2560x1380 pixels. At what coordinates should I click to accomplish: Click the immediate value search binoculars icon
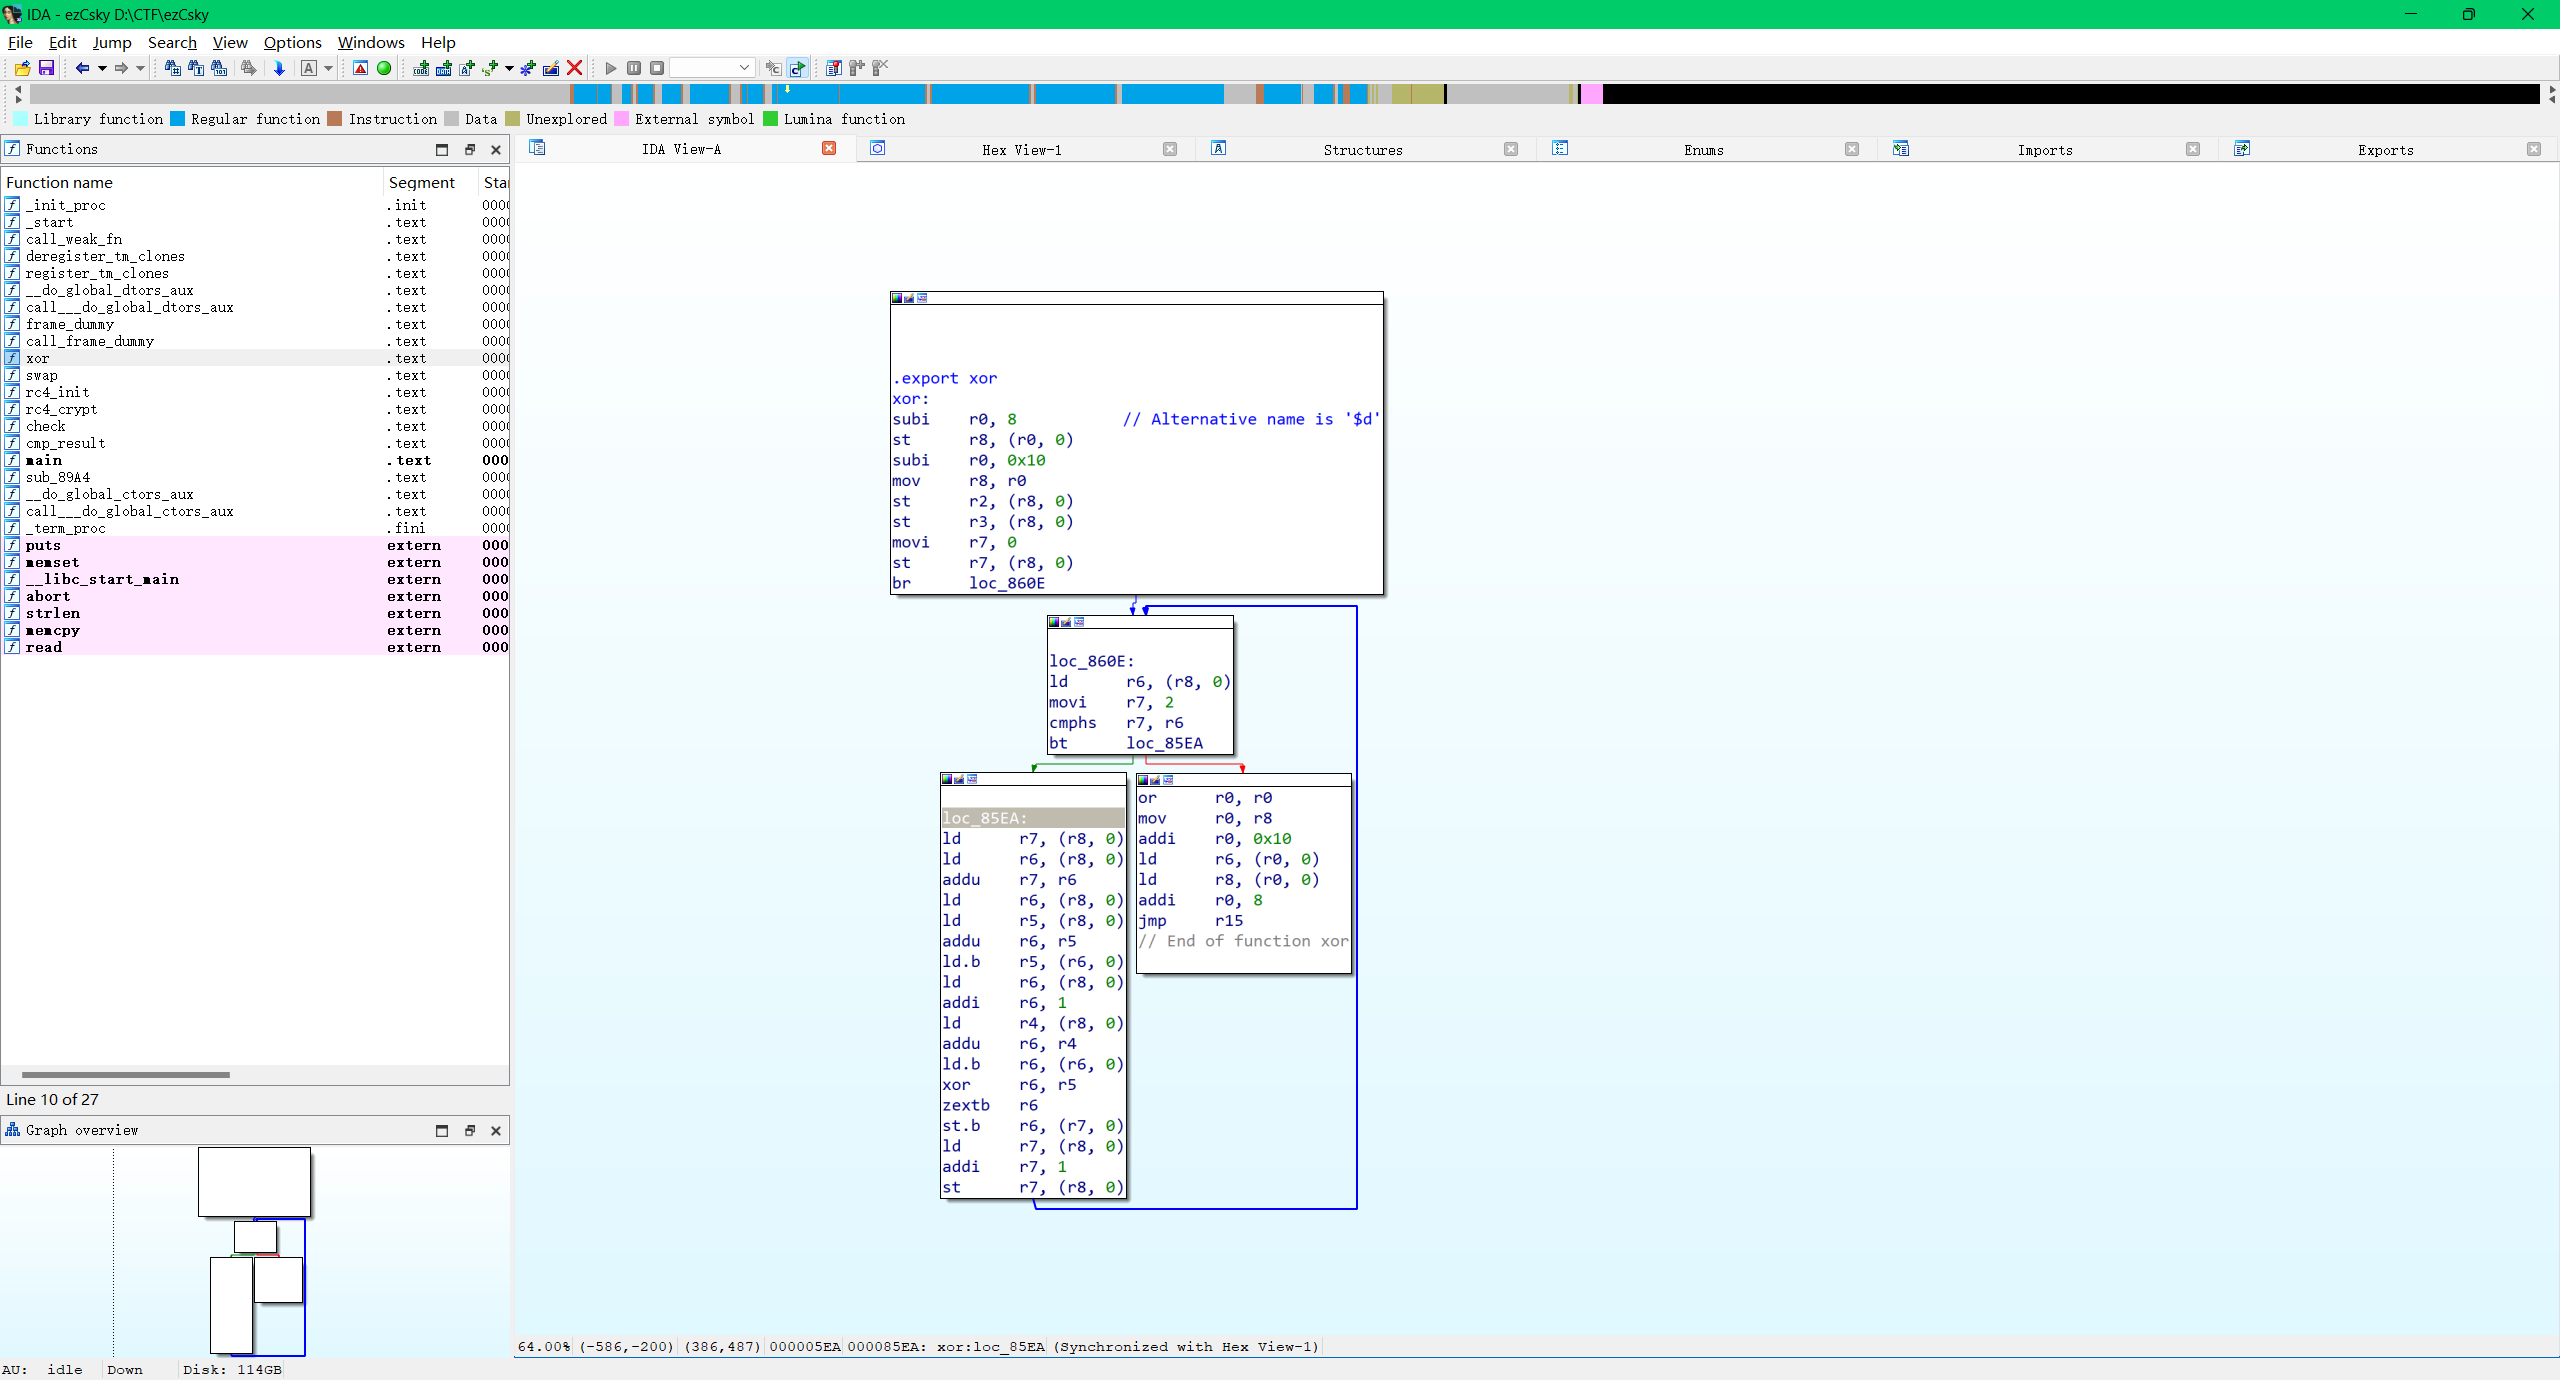pos(172,68)
